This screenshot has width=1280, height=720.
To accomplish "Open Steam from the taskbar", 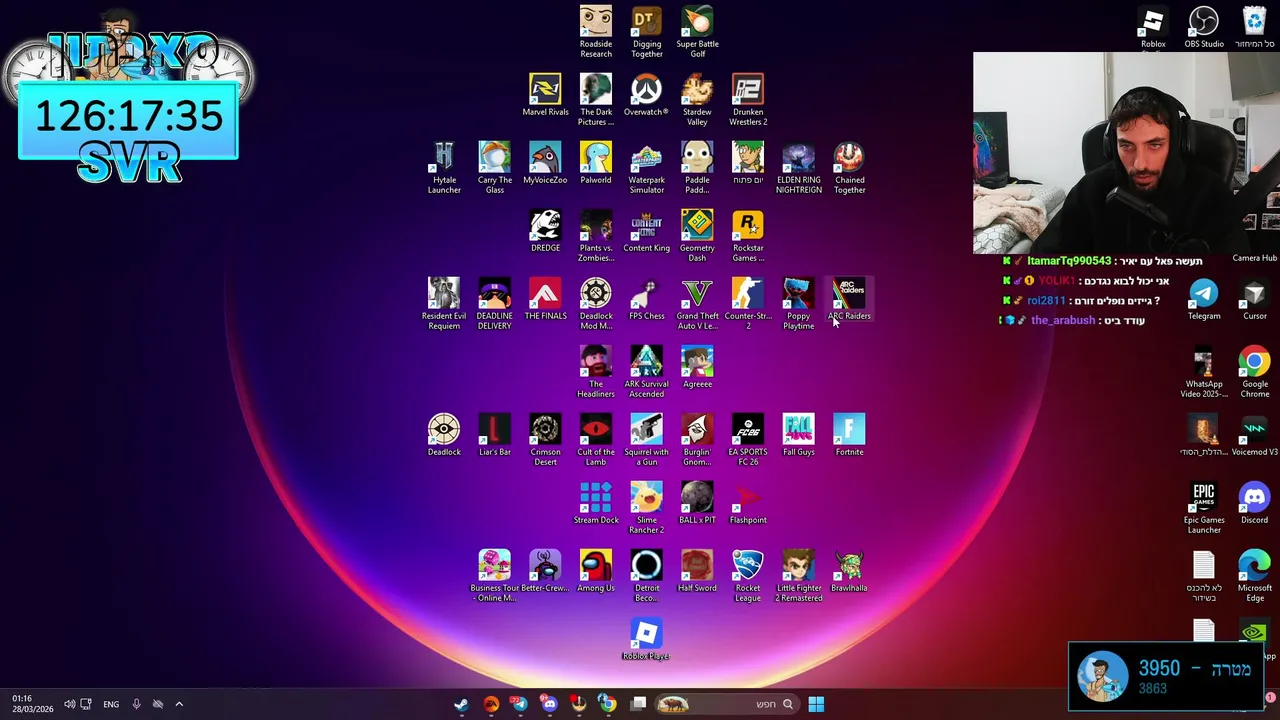I will 461,704.
